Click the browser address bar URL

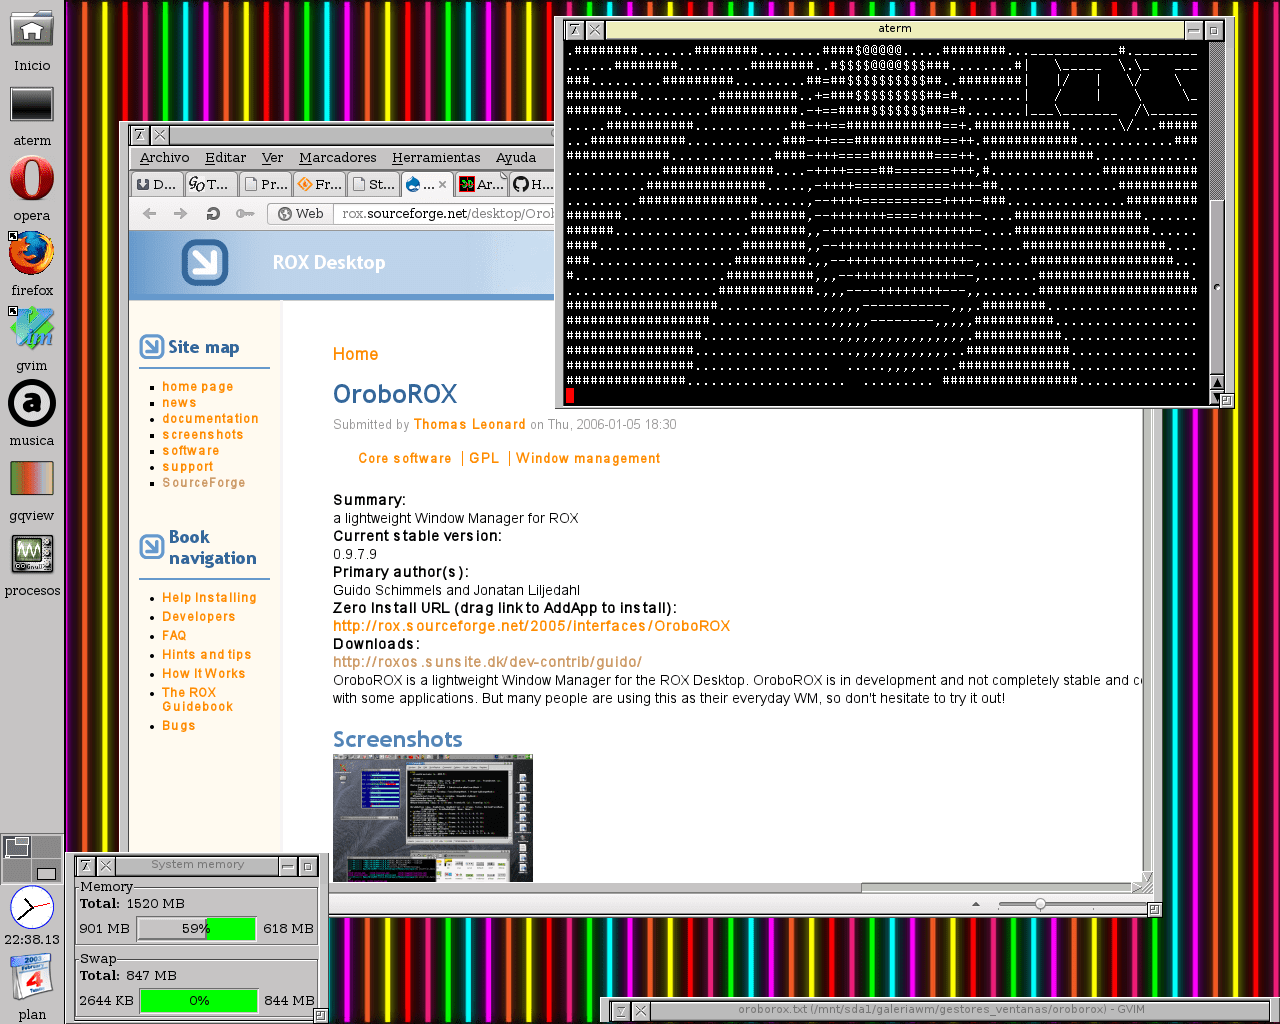tap(446, 213)
